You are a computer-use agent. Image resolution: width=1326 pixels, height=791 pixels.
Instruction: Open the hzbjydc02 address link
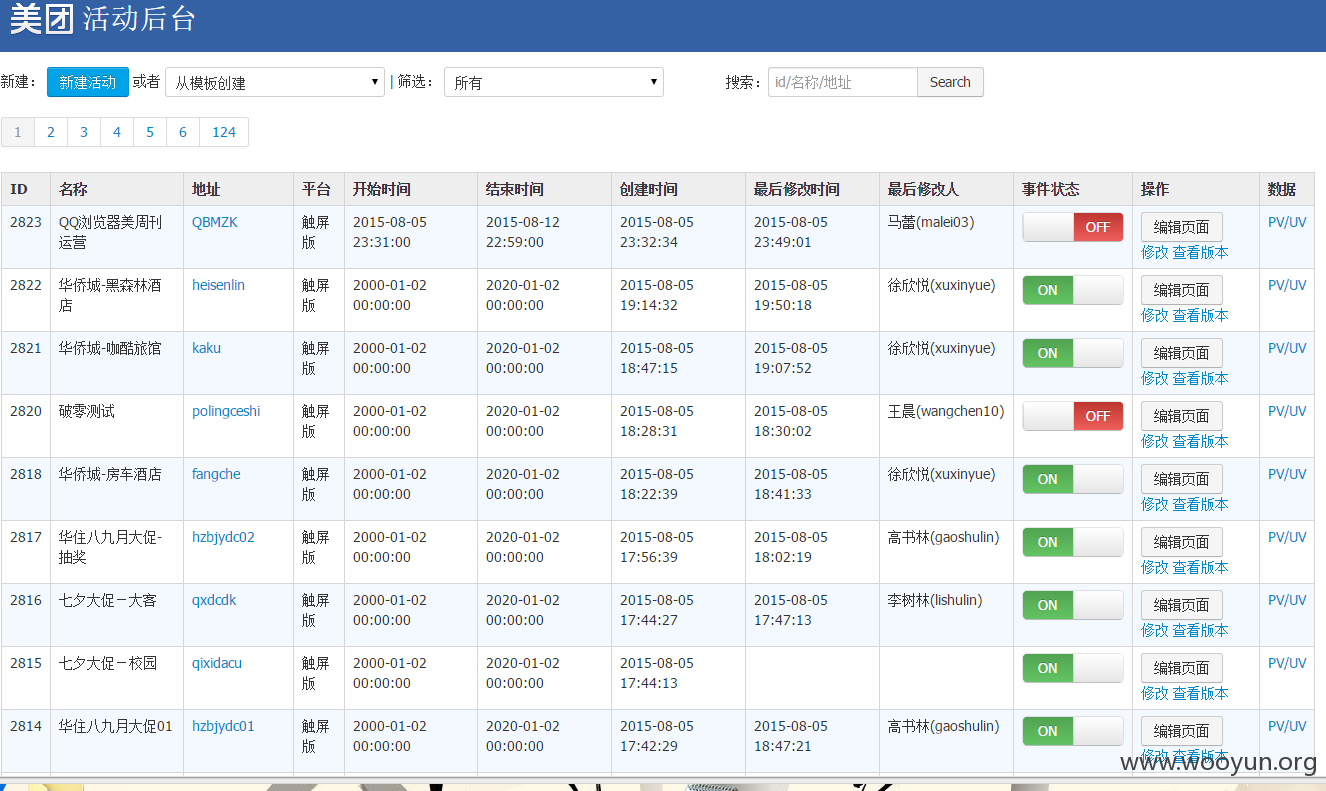click(223, 537)
